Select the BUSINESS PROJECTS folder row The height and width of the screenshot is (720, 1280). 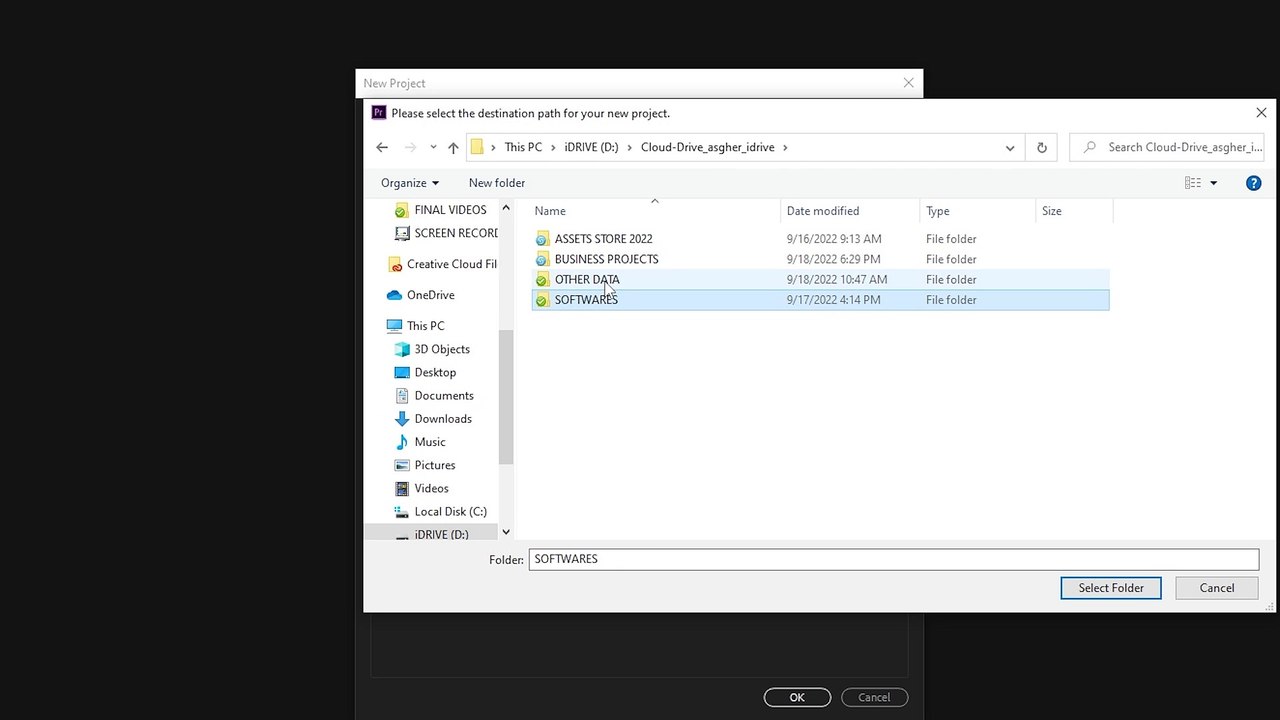point(820,259)
